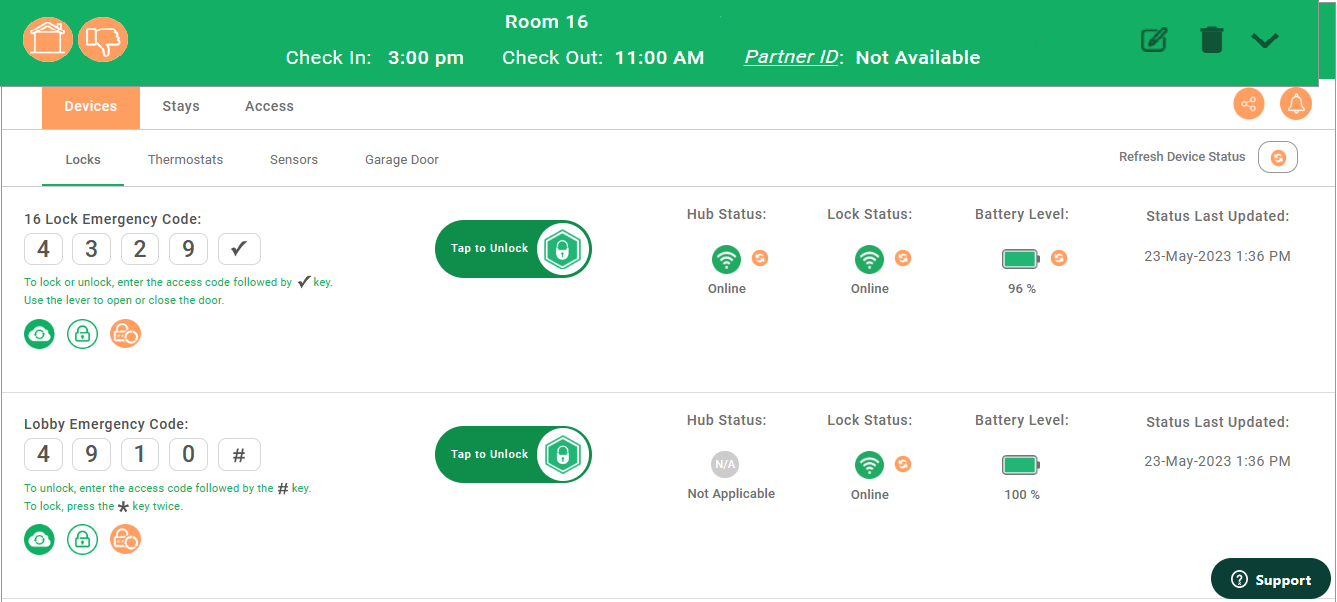This screenshot has height=602, width=1337.
Task: Open the Stays tab
Action: [181, 106]
